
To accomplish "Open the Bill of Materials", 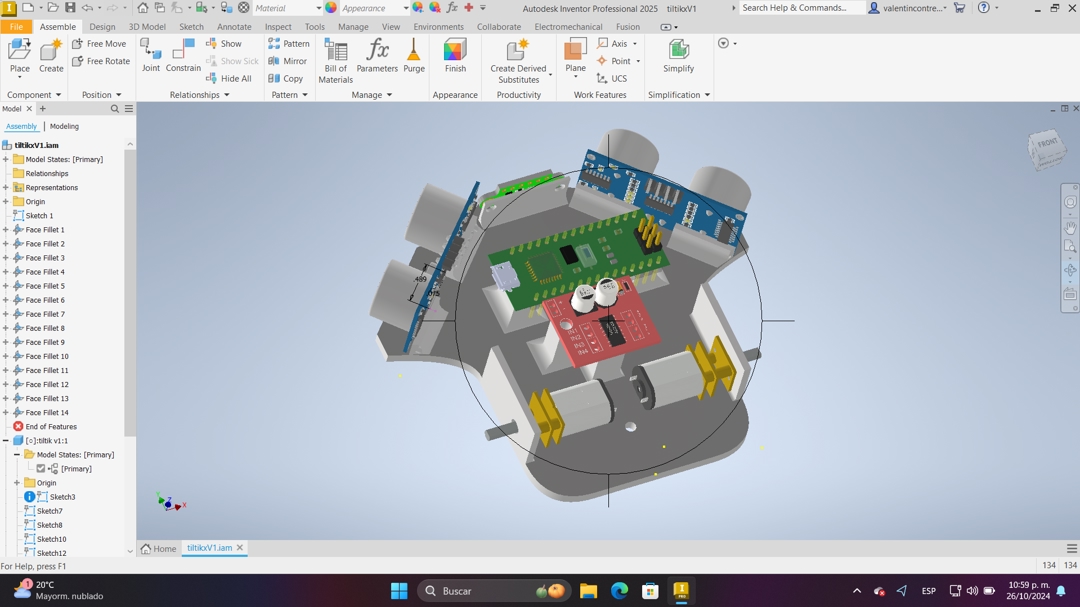I will 335,60.
